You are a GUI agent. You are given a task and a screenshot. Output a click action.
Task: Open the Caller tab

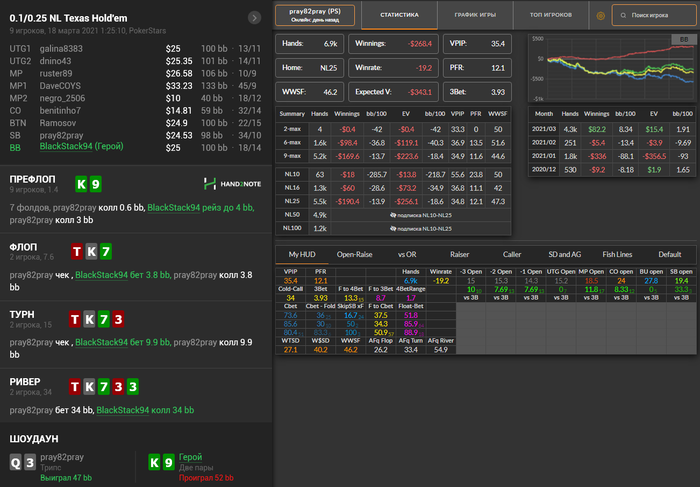pos(512,254)
